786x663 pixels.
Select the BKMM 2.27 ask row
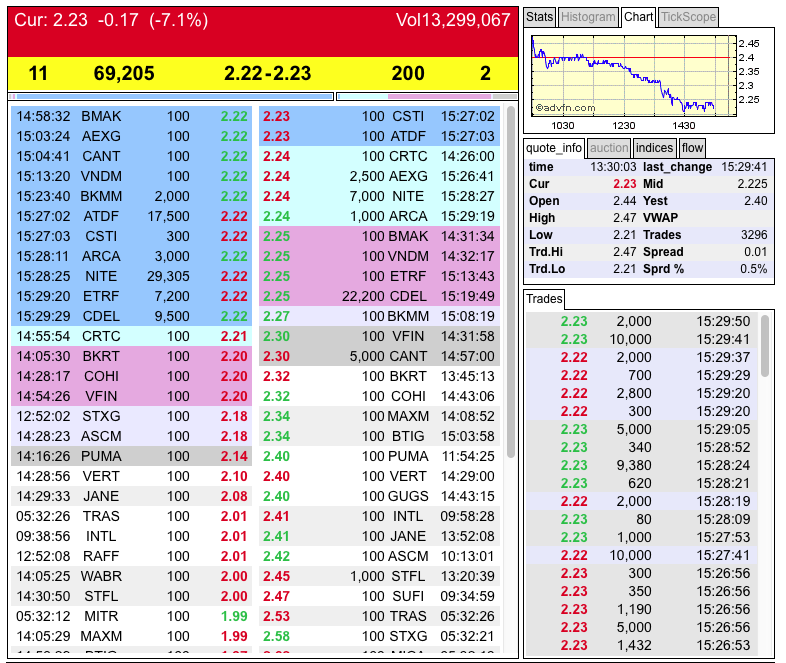click(x=379, y=316)
